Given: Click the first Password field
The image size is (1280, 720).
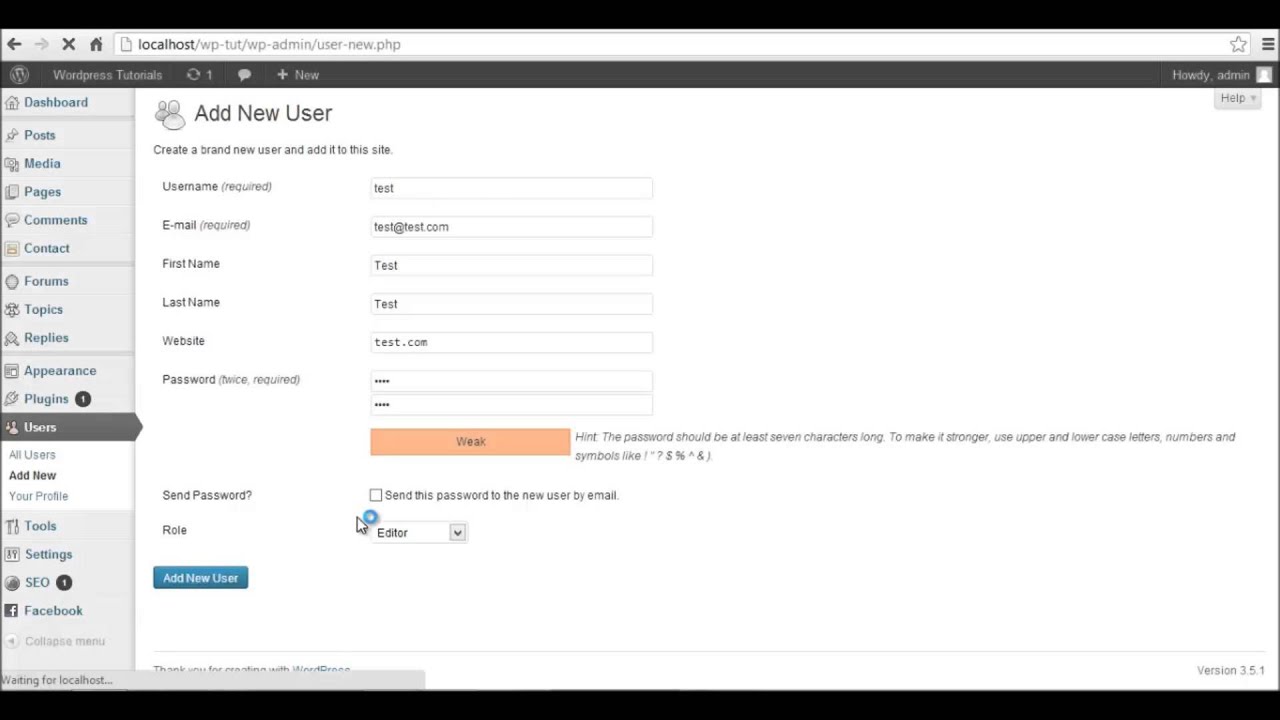Looking at the screenshot, I should [511, 381].
